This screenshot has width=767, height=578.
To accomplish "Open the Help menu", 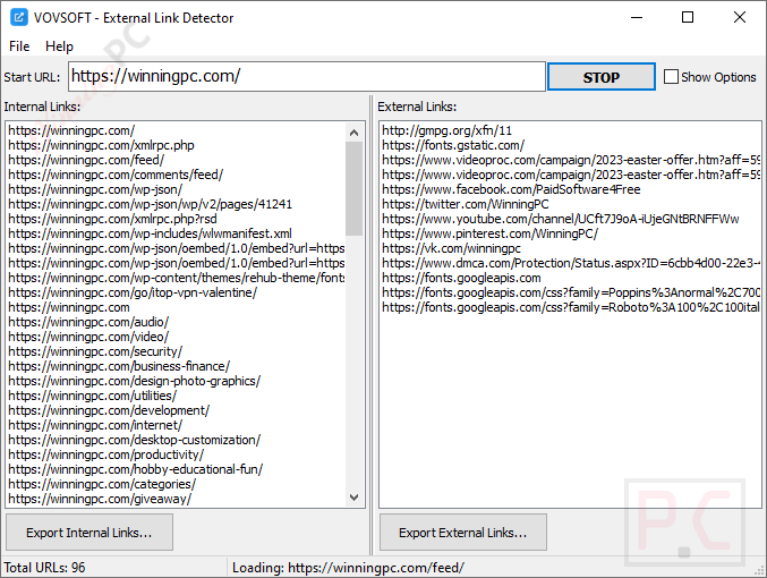I will click(x=59, y=46).
